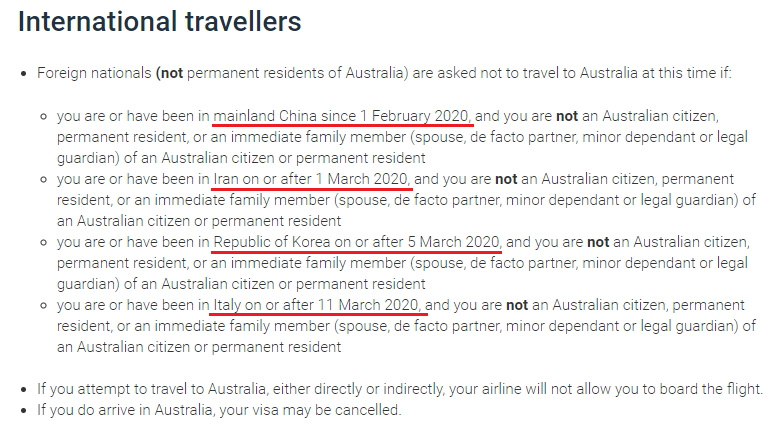Click the bold 'not' in the Italy item
The height and width of the screenshot is (434, 775).
point(517,305)
